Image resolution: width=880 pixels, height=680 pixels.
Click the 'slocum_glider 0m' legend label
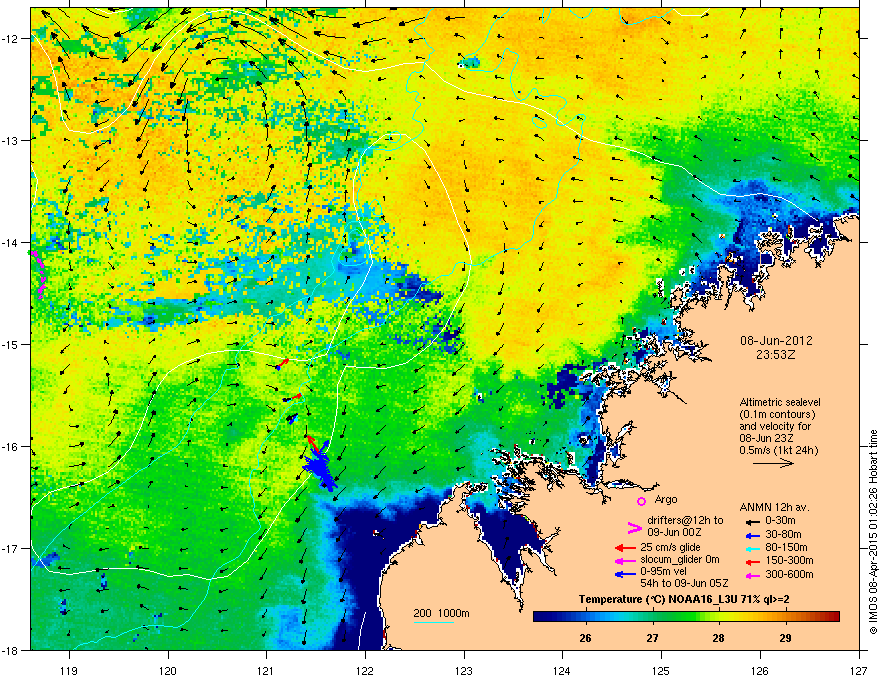tap(680, 560)
